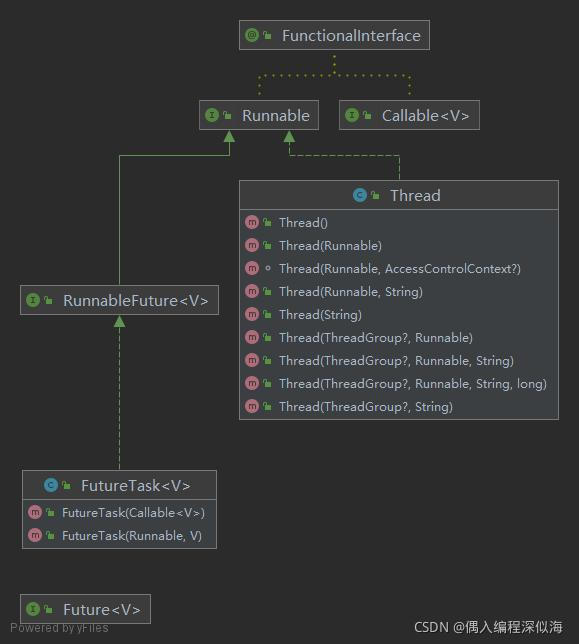This screenshot has width=579, height=644.
Task: Select the Thread(String) constructor row
Action: [x=399, y=315]
